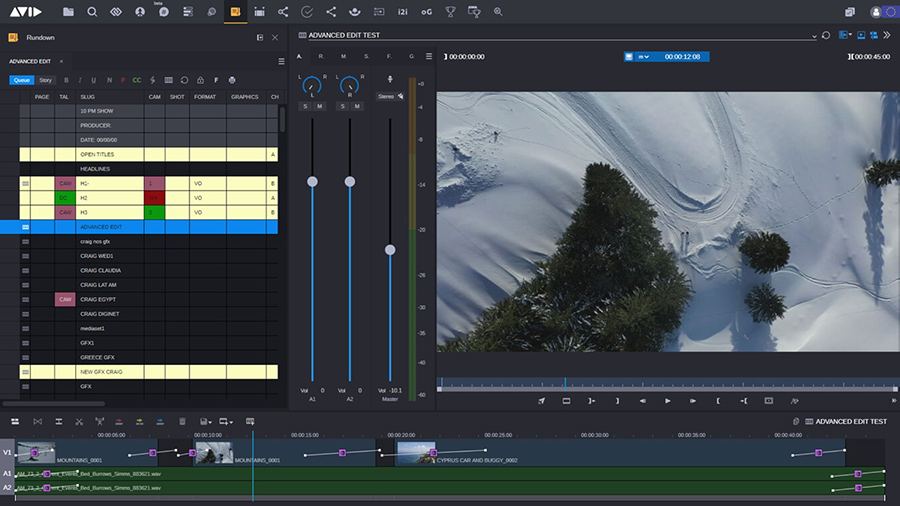Viewport: 900px width, 506px height.
Task: Toggle bold formatting in rundown toolbar
Action: [x=66, y=80]
